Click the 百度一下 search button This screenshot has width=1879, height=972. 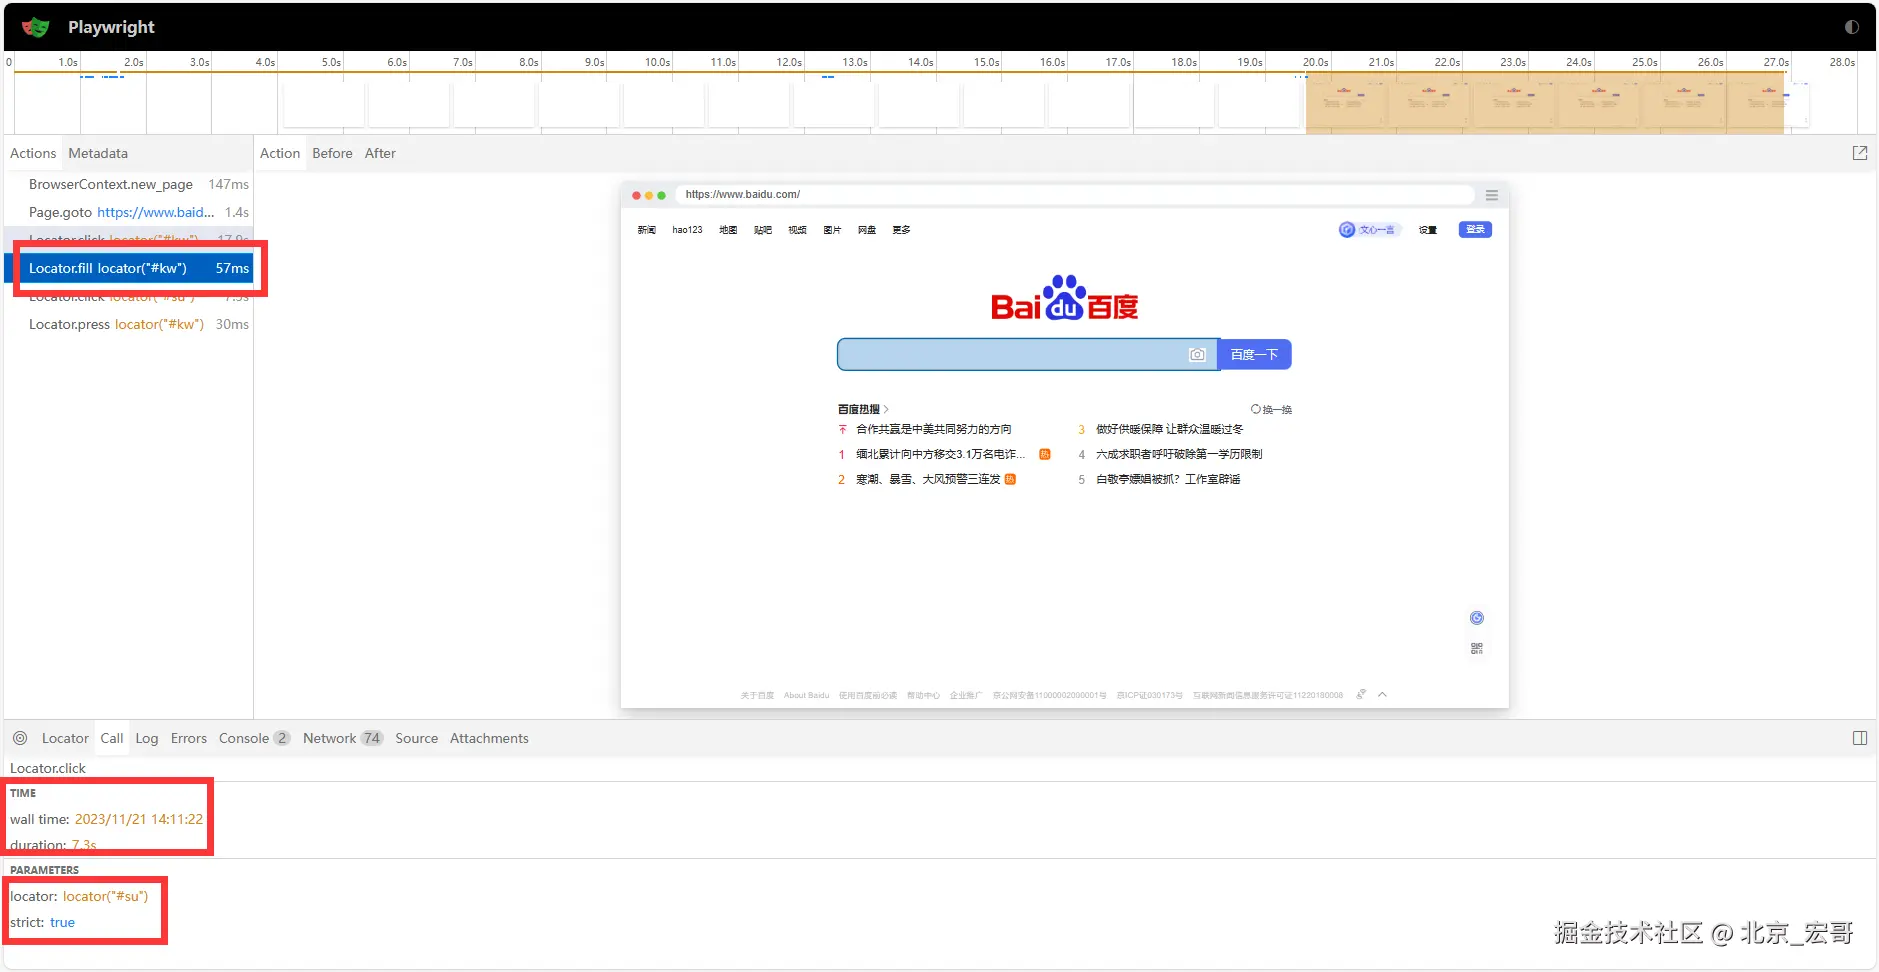click(1255, 355)
